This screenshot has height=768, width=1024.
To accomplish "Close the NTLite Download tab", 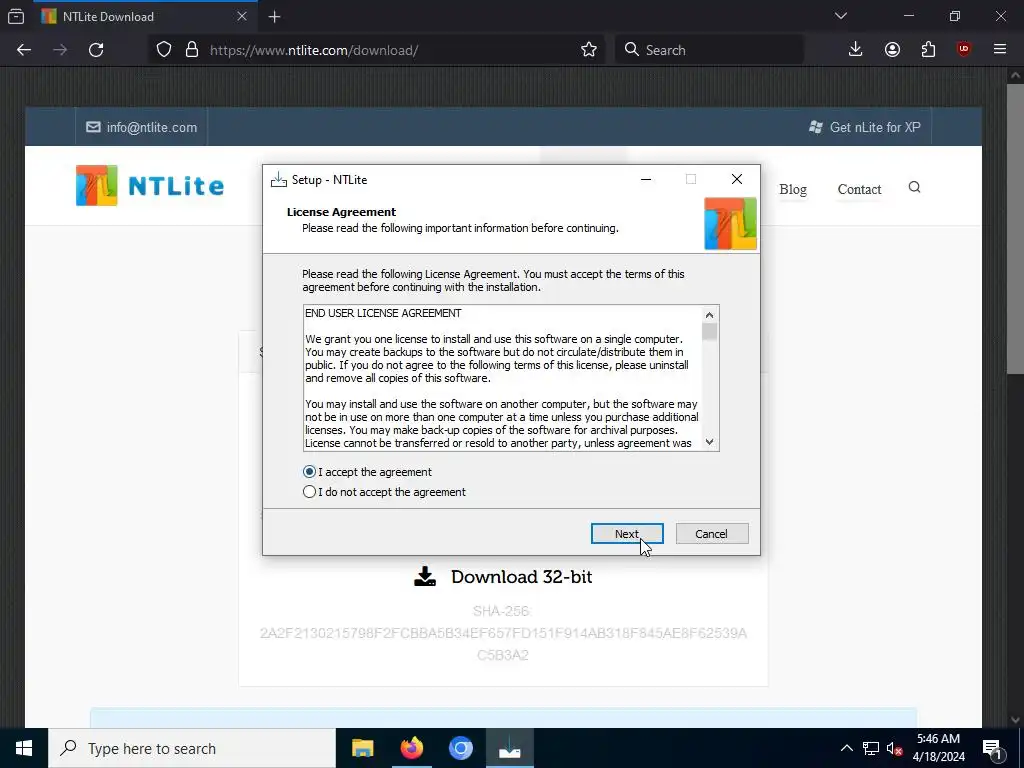I will (x=242, y=16).
